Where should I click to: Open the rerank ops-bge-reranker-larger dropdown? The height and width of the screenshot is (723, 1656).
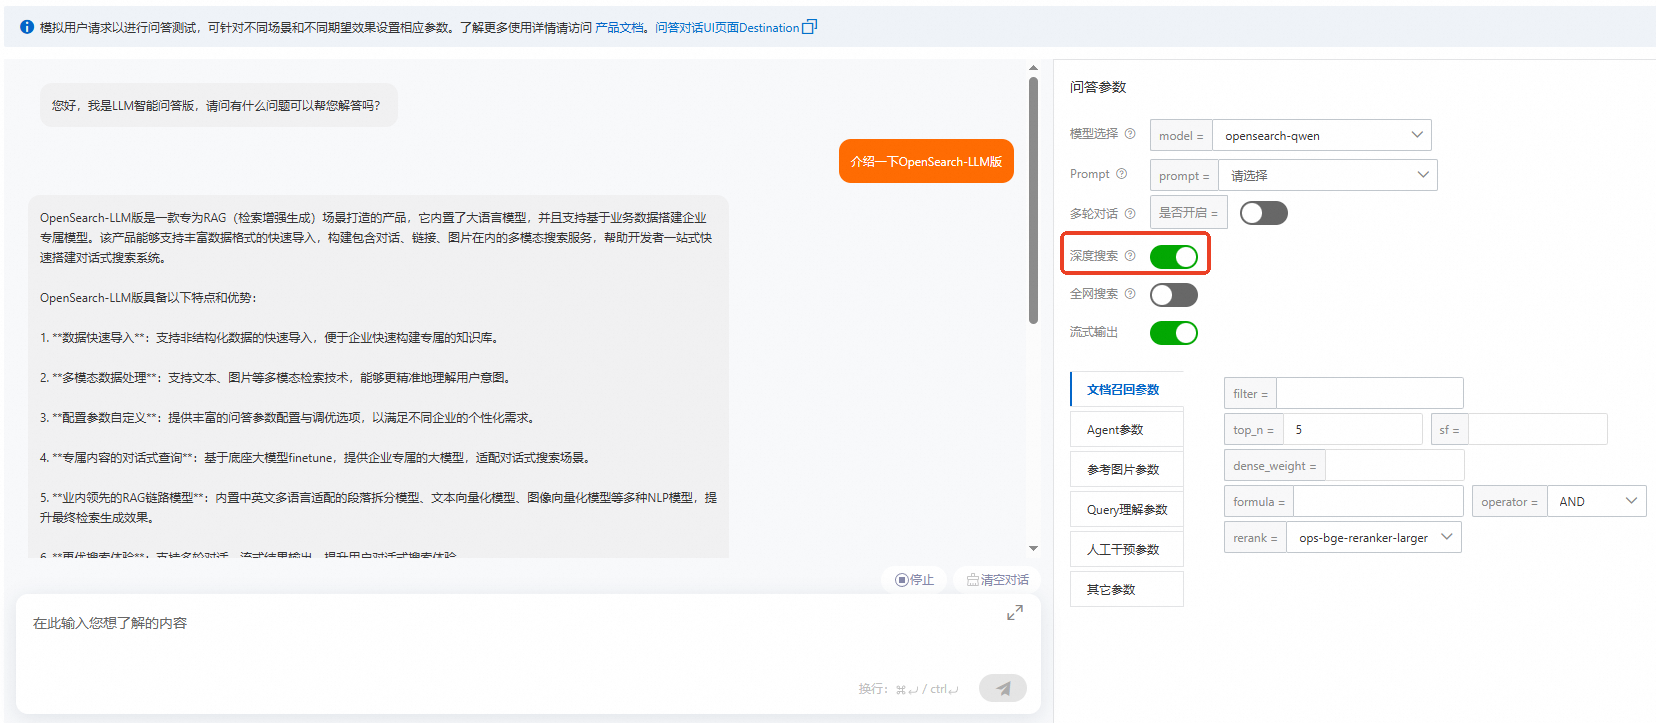pos(1374,537)
